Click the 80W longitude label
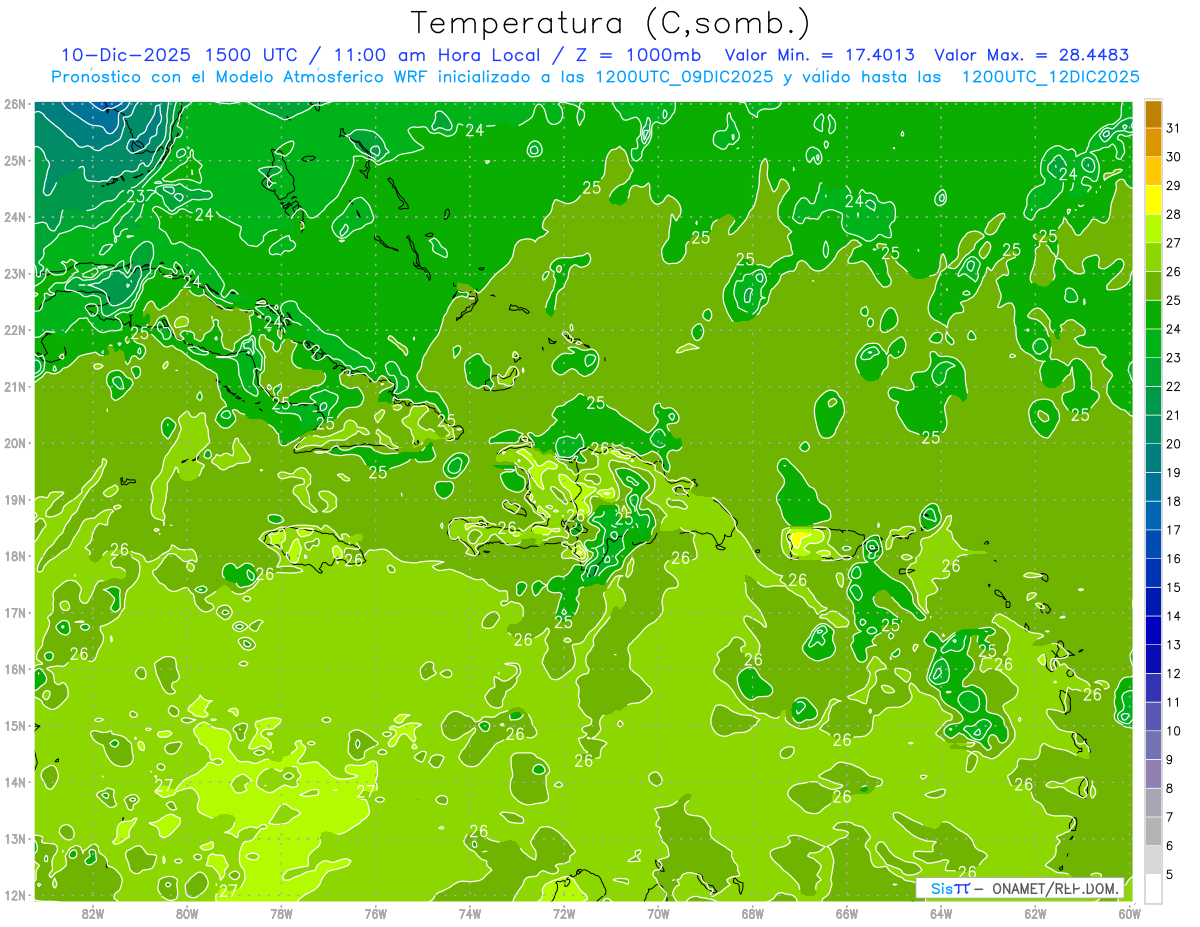This screenshot has width=1200, height=927. pos(186,913)
